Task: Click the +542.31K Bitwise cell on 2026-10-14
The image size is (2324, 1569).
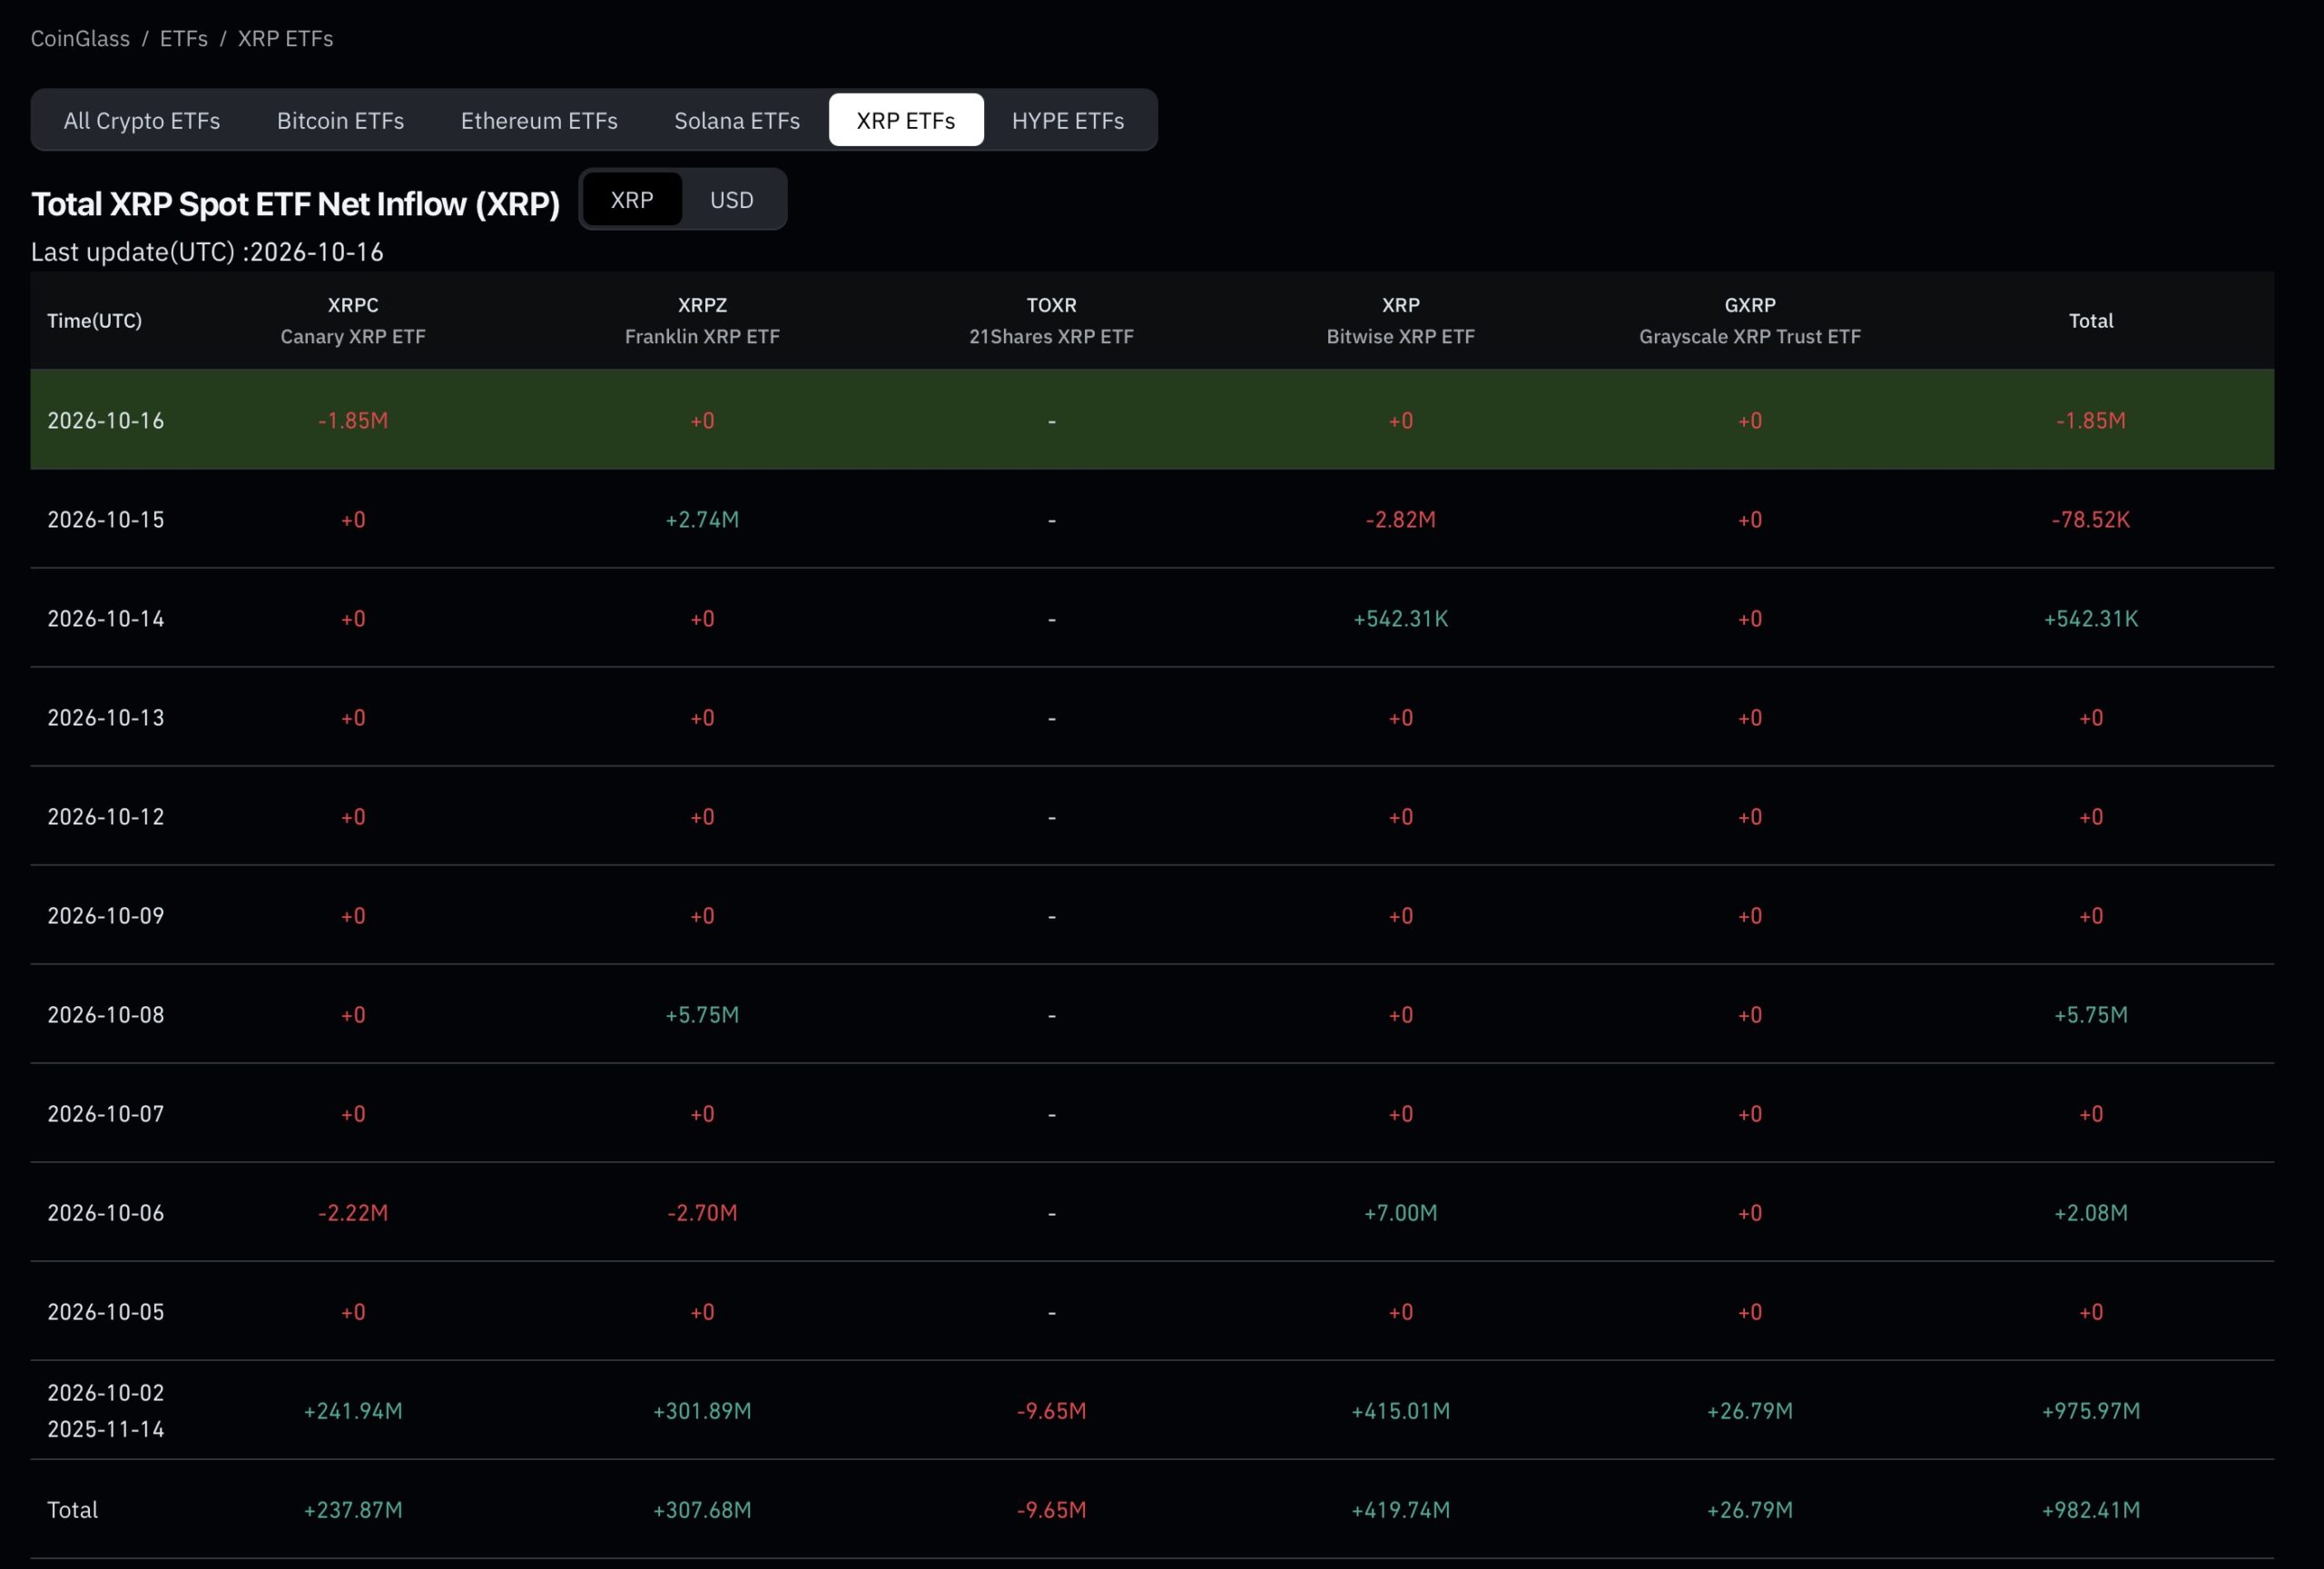Action: click(x=1400, y=618)
